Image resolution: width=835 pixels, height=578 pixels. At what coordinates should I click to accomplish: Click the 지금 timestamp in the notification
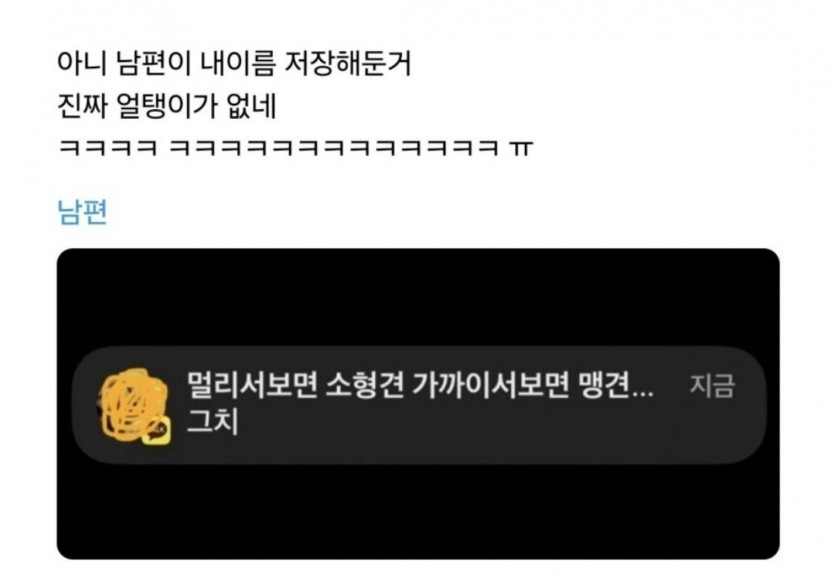712,385
